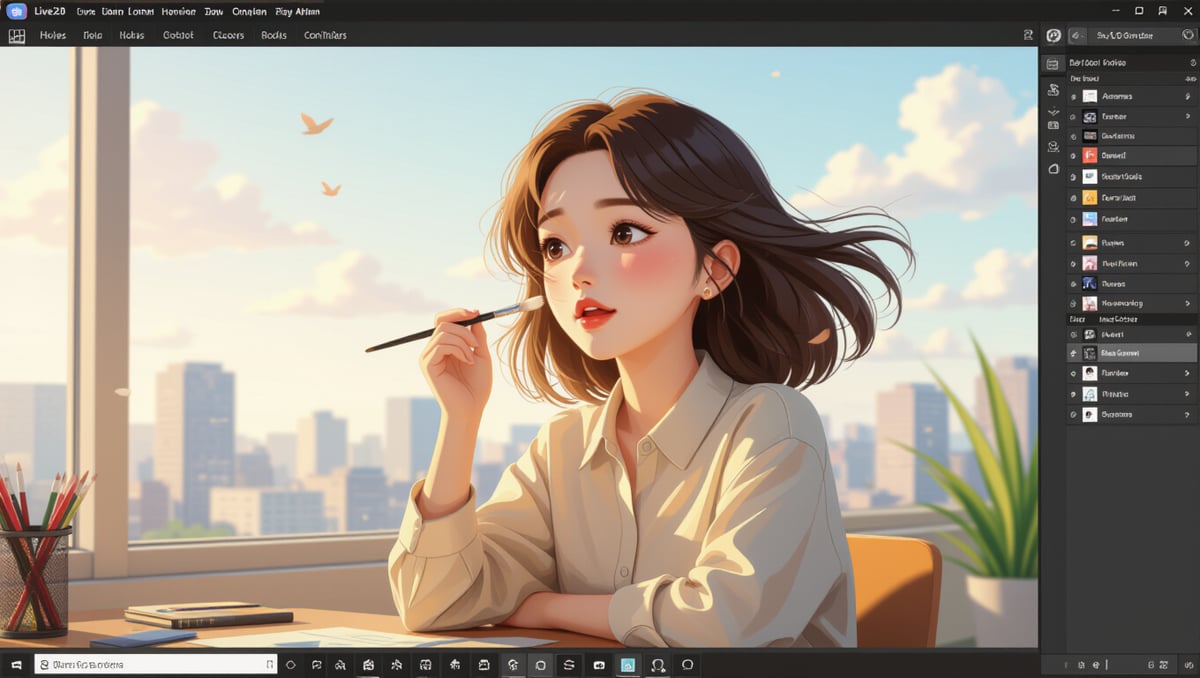Click the teal highlighted taskbar app icon
Screen dimensions: 1200x678
click(628, 664)
